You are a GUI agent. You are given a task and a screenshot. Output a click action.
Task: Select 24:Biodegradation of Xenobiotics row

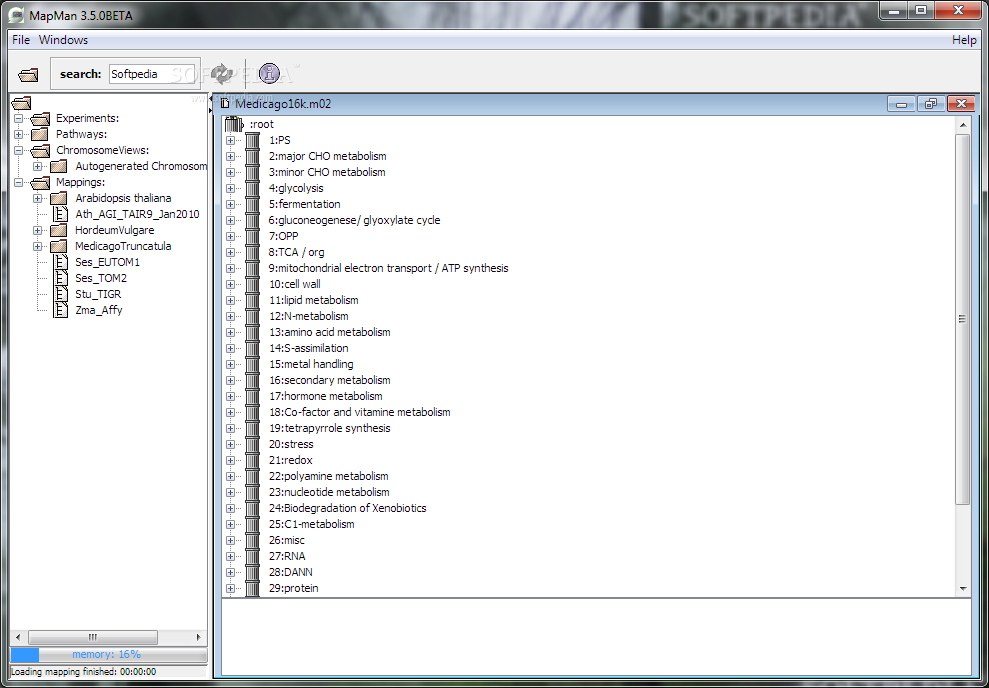348,508
